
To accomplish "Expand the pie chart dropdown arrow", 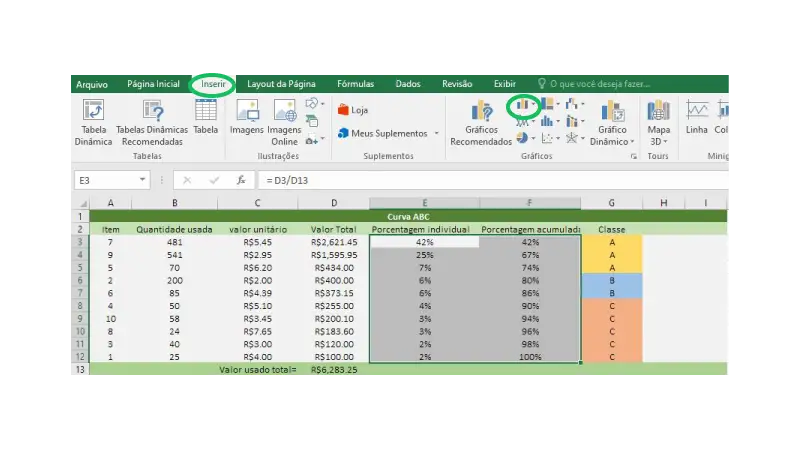I will [533, 138].
